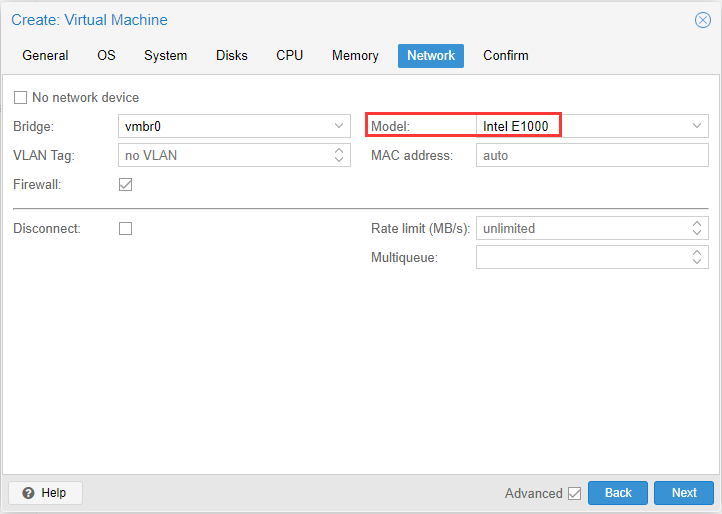Toggle the Advanced checkbox
Viewport: 722px width, 514px height.
click(574, 493)
